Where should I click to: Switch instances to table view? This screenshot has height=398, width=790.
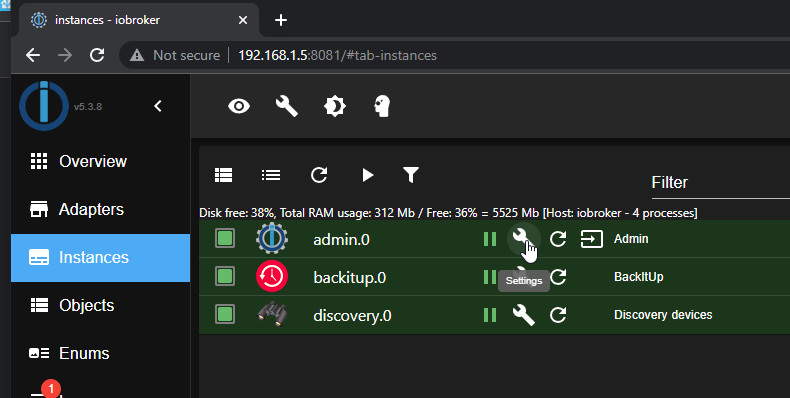(x=224, y=175)
